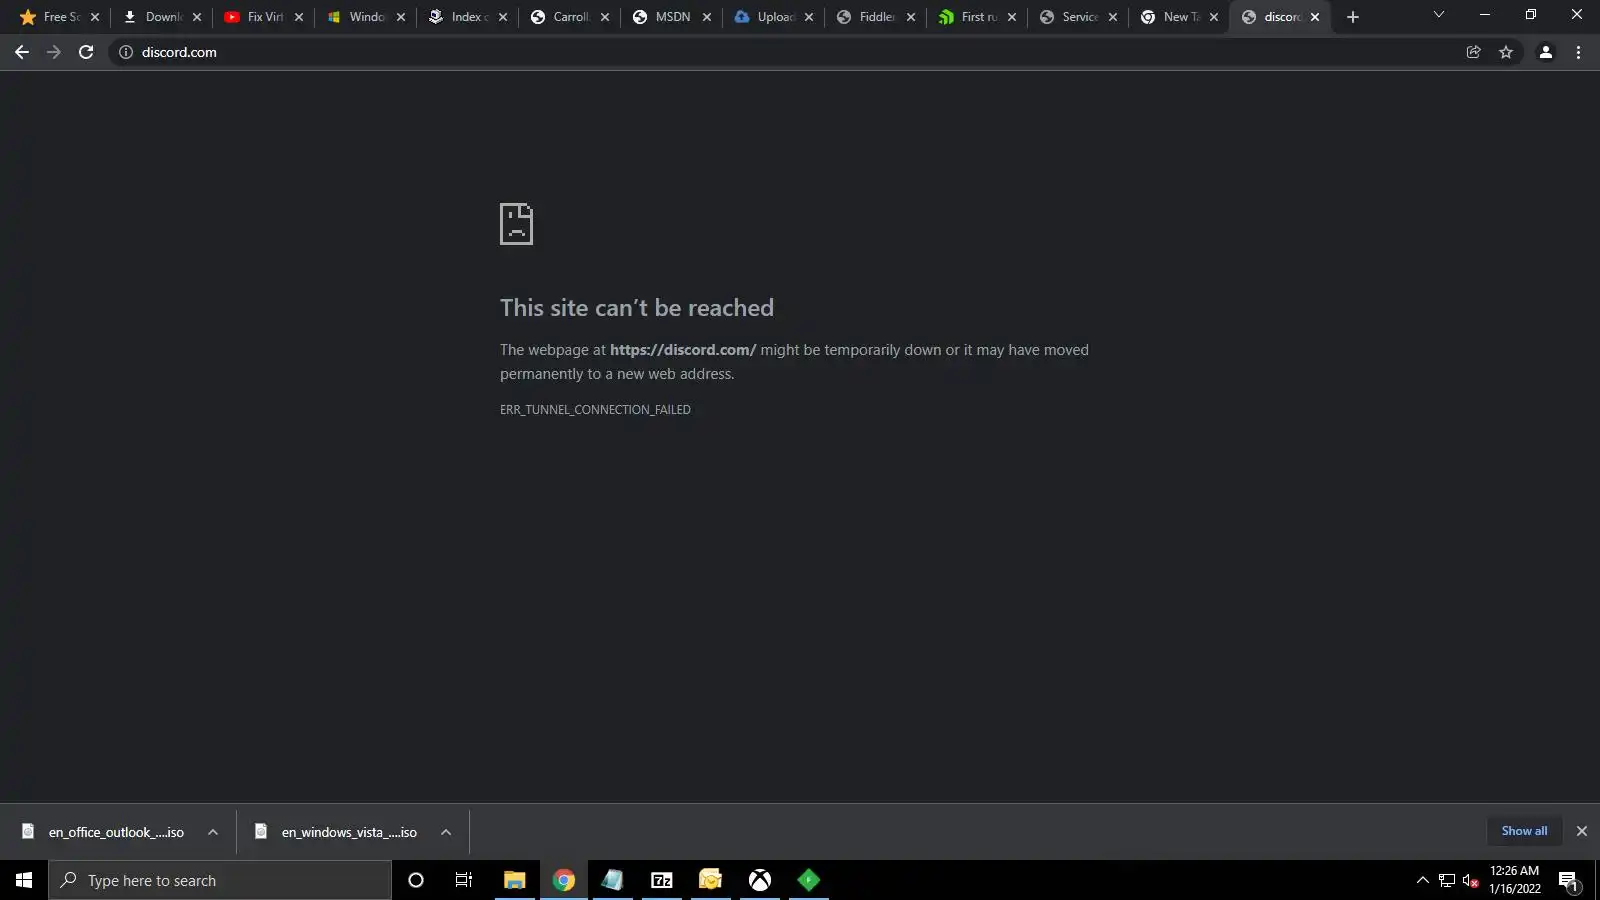1600x900 pixels.
Task: Close the MSDN tab
Action: point(707,17)
